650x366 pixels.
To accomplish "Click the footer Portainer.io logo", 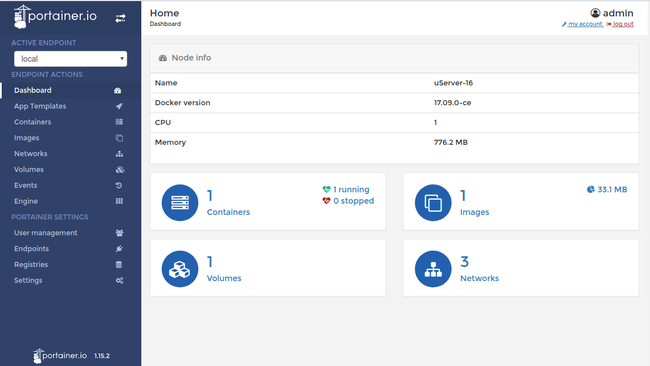I will [x=60, y=356].
